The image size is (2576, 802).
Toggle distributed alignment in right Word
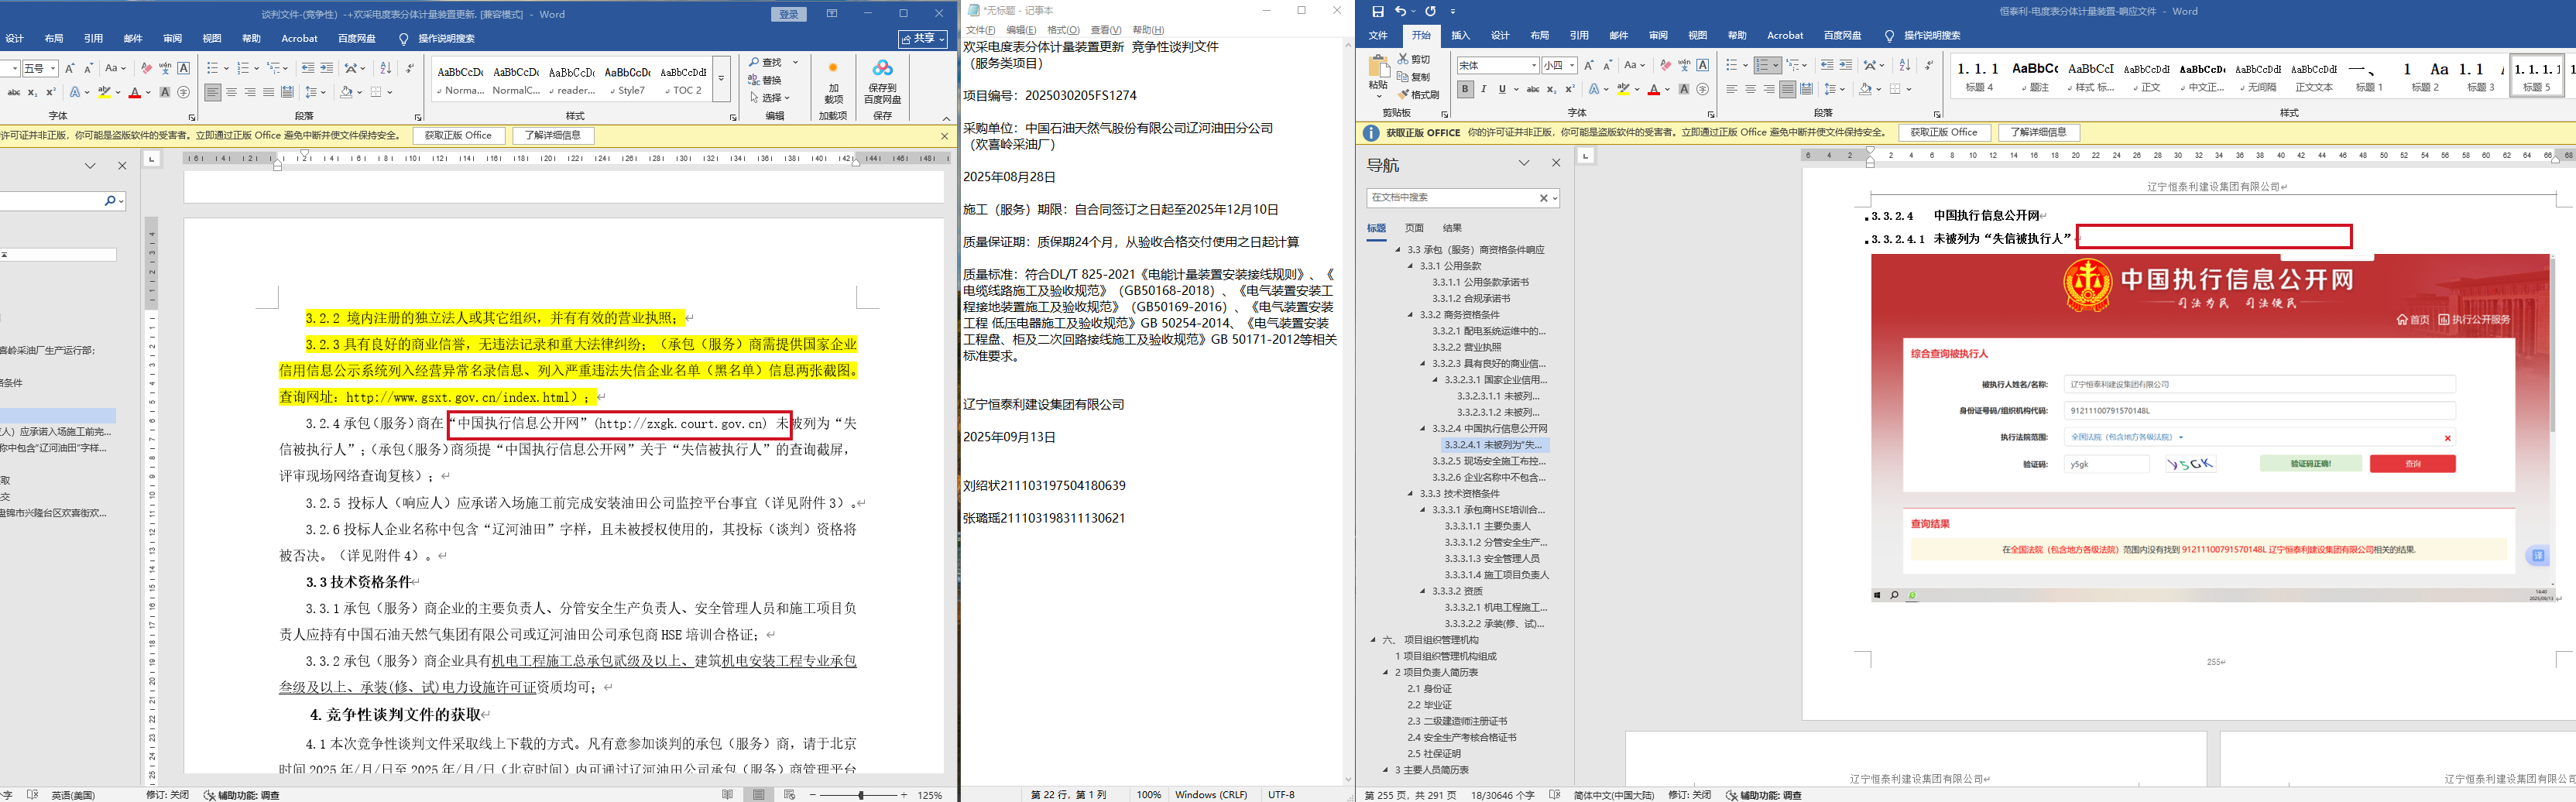pyautogui.click(x=1806, y=89)
